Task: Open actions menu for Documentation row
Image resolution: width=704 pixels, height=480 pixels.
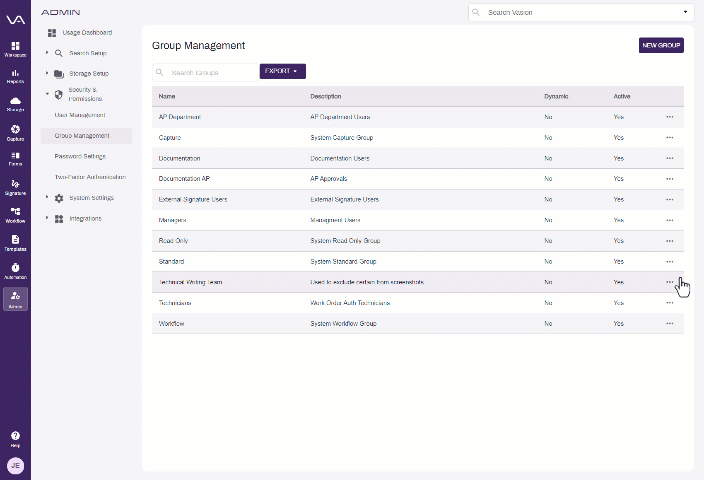Action: (669, 158)
